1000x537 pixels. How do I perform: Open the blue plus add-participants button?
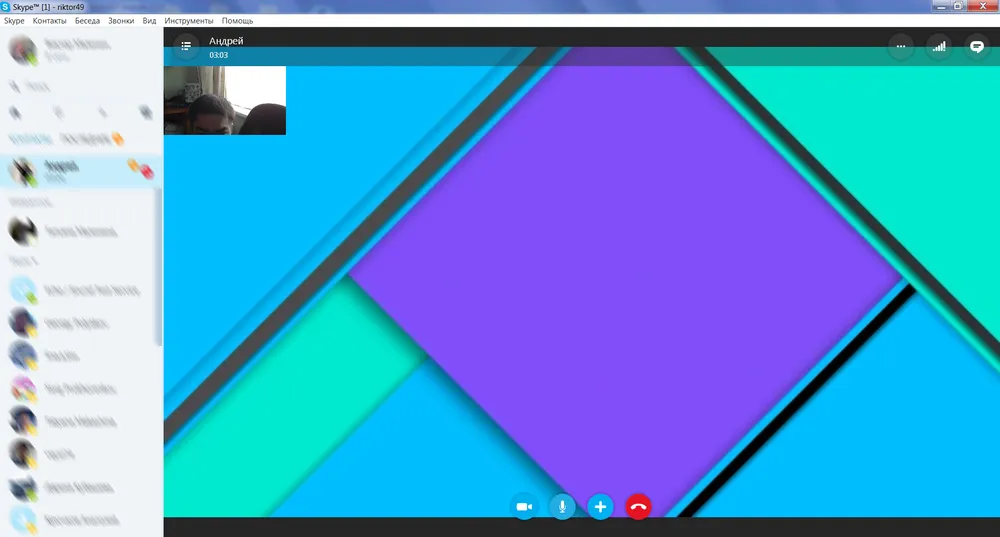click(600, 507)
